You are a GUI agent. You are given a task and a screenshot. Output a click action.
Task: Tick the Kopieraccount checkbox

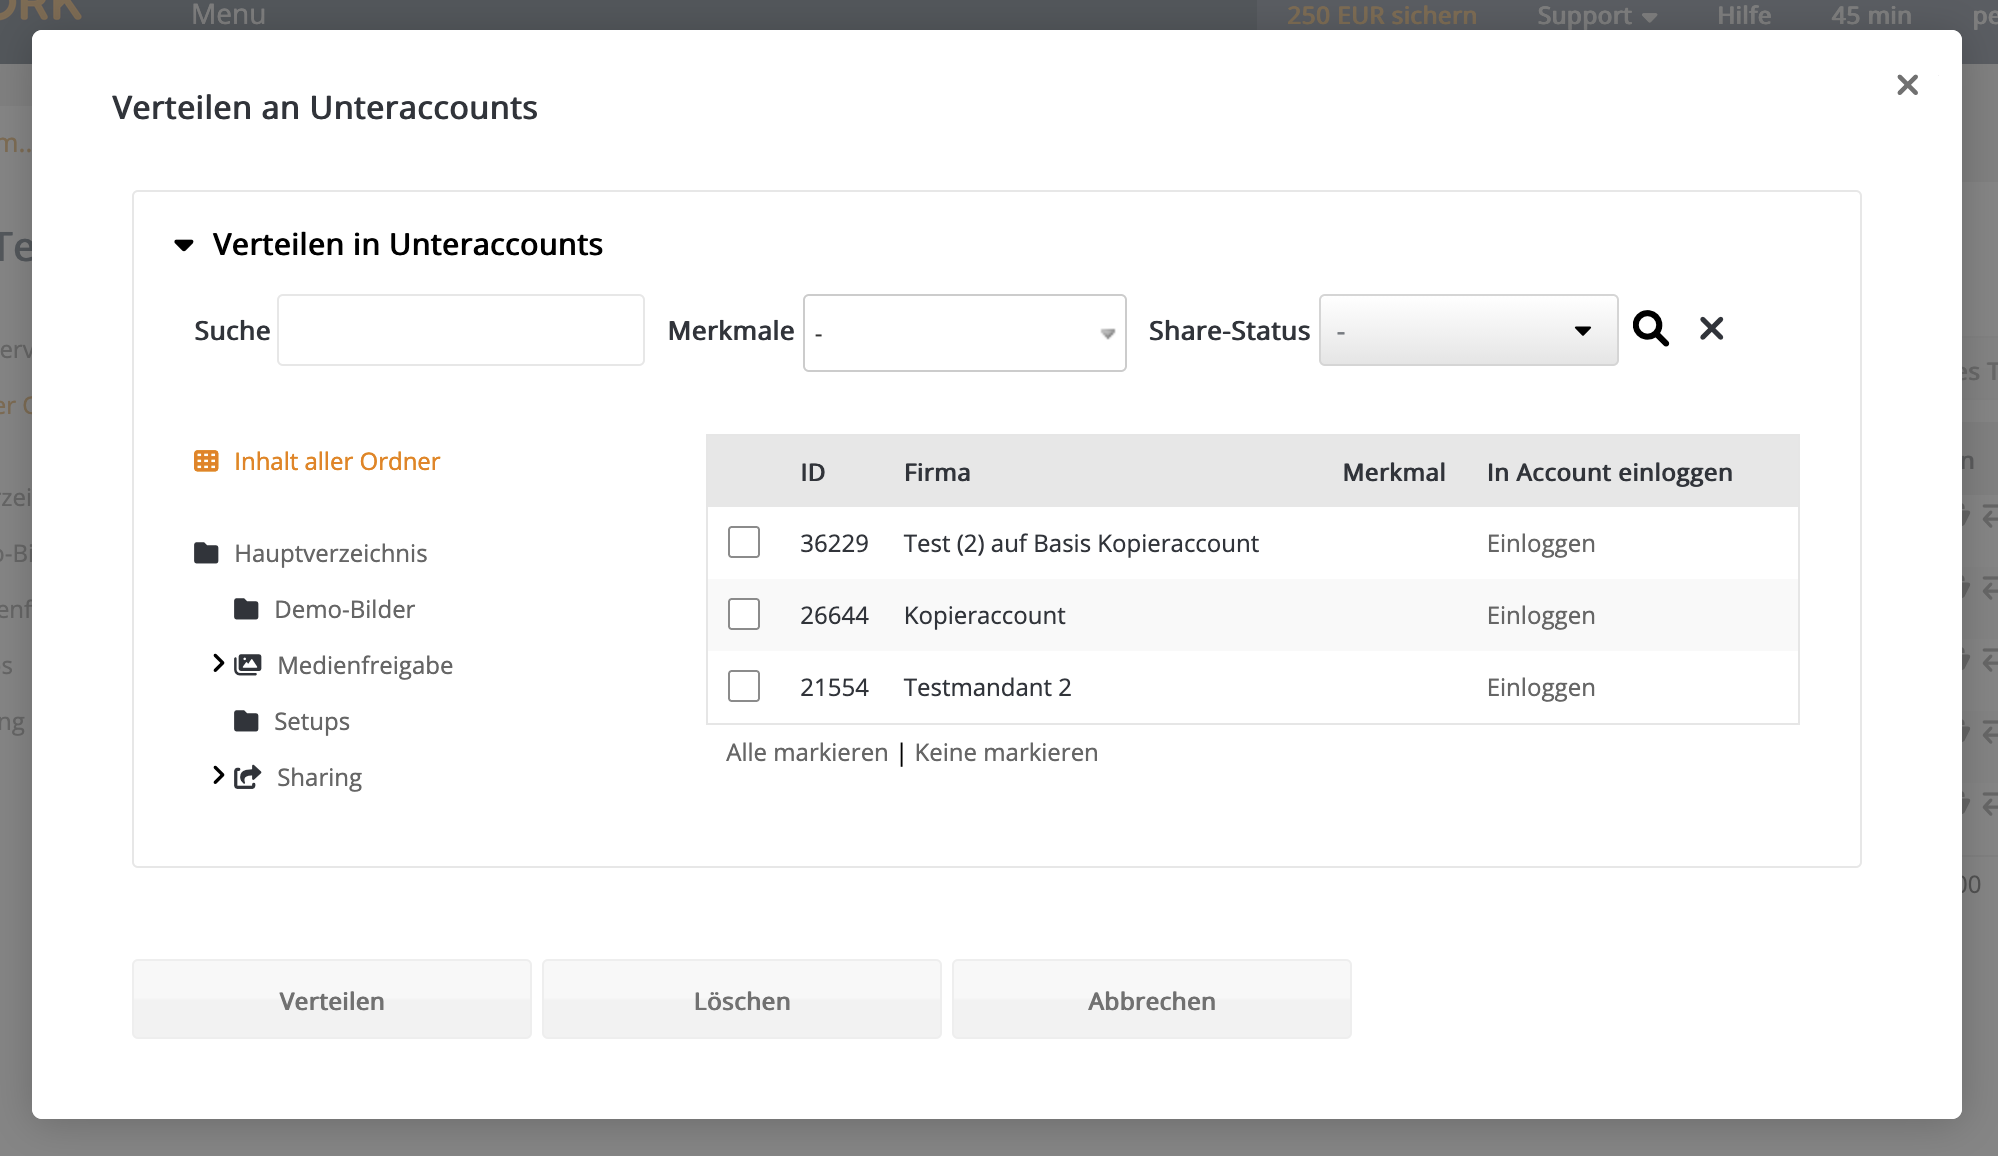coord(743,615)
